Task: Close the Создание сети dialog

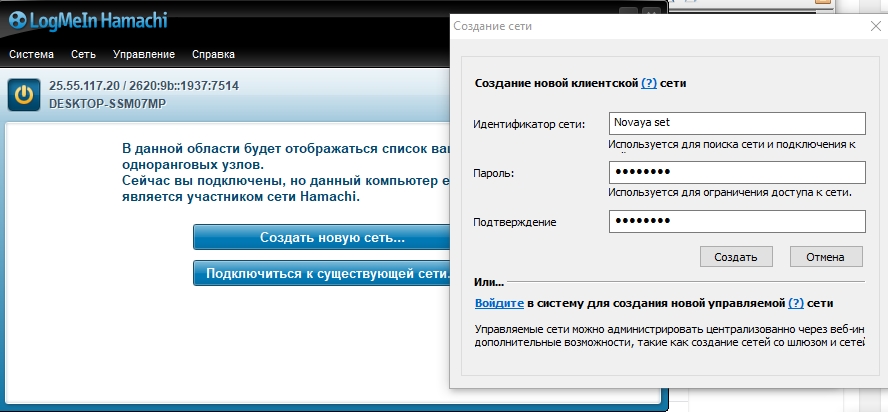Action: [875, 26]
